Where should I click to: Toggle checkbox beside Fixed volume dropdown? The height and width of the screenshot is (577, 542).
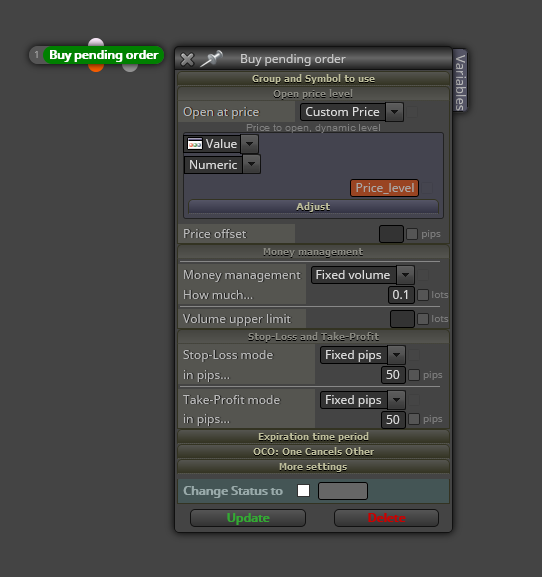coord(423,275)
